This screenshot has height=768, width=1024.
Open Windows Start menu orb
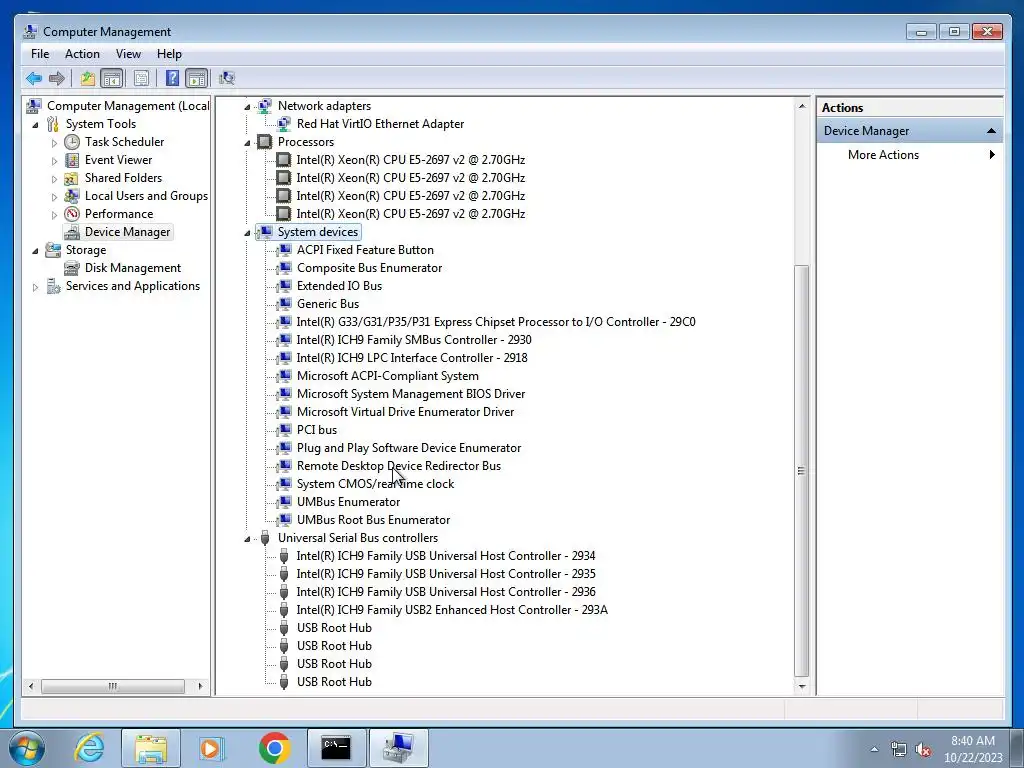click(27, 748)
